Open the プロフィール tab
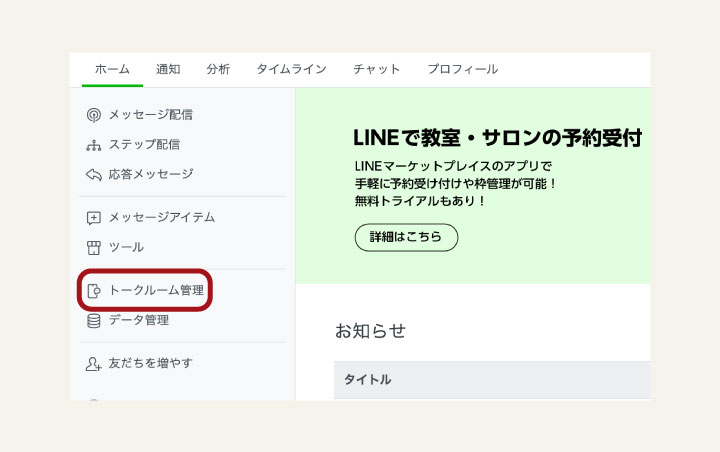The image size is (720, 452). 463,69
